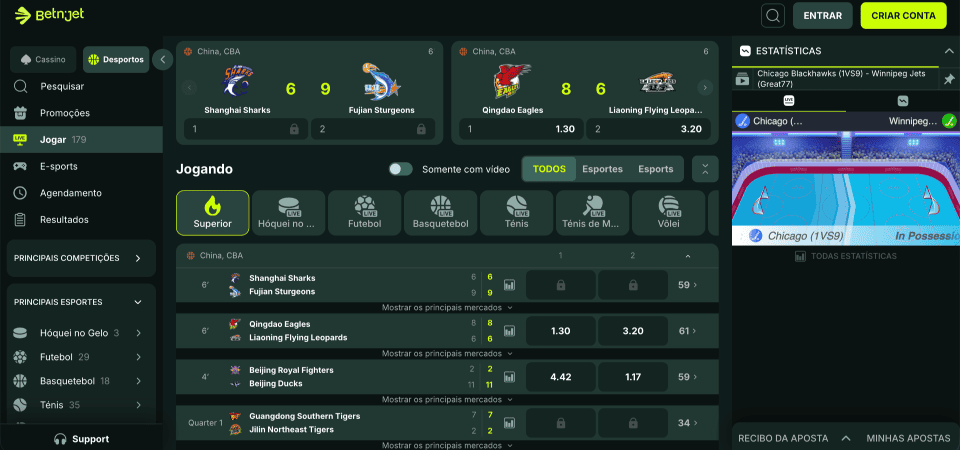This screenshot has height=450, width=960.
Task: Open Promoções from sidebar
Action: pos(81,113)
